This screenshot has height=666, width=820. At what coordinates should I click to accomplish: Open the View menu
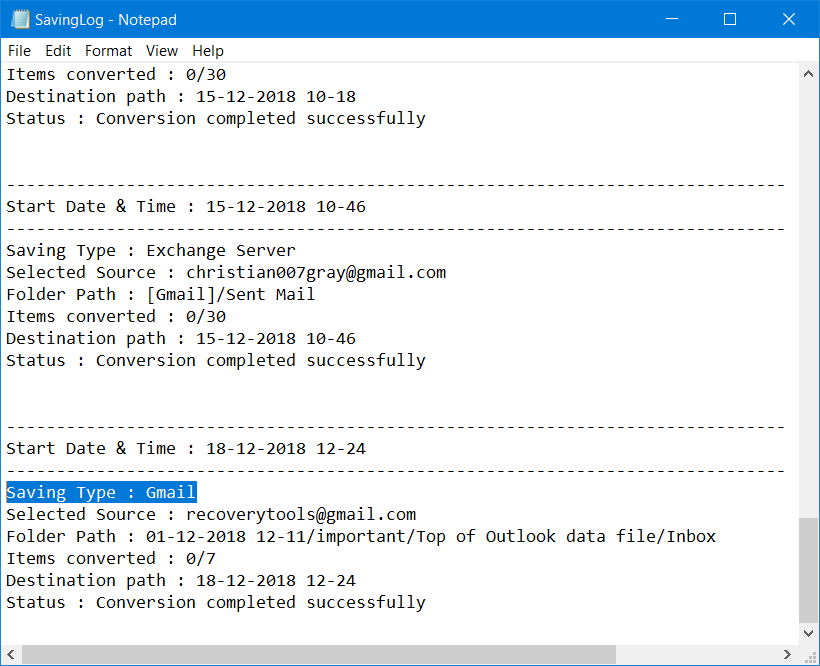(x=162, y=51)
